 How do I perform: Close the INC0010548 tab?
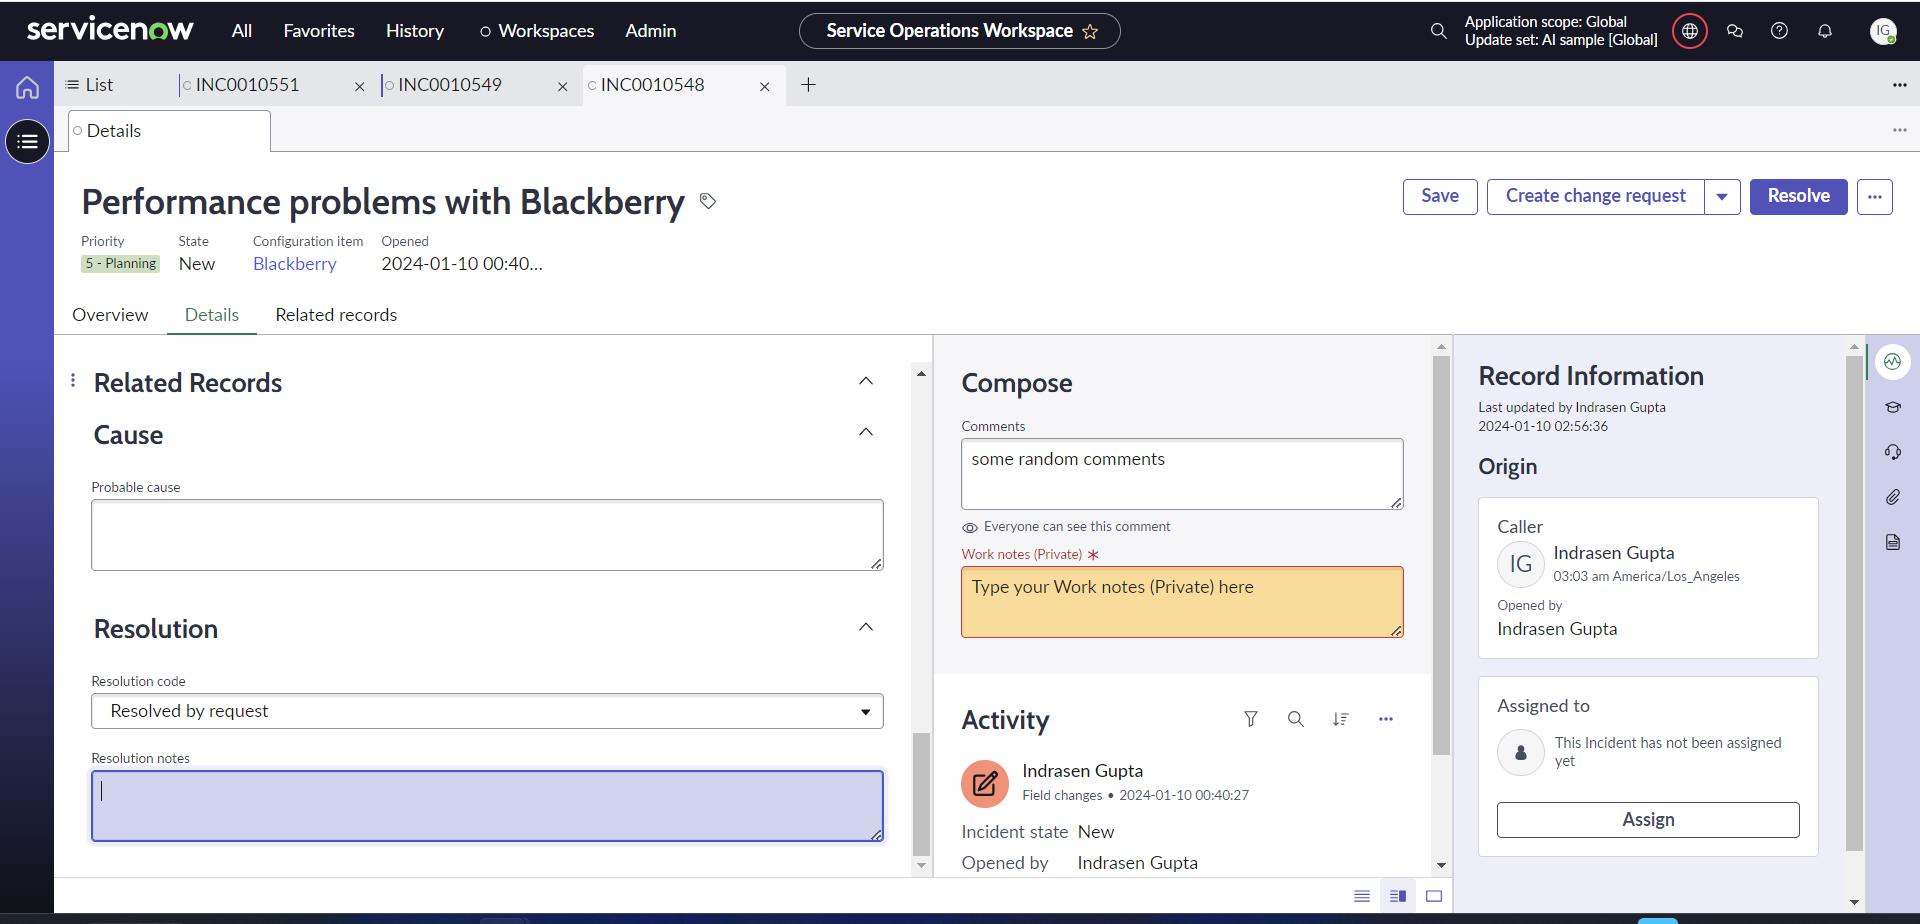(764, 87)
